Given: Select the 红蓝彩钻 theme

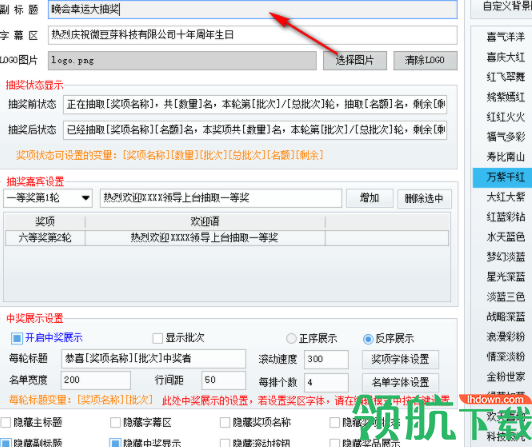Looking at the screenshot, I should pyautogui.click(x=506, y=217).
